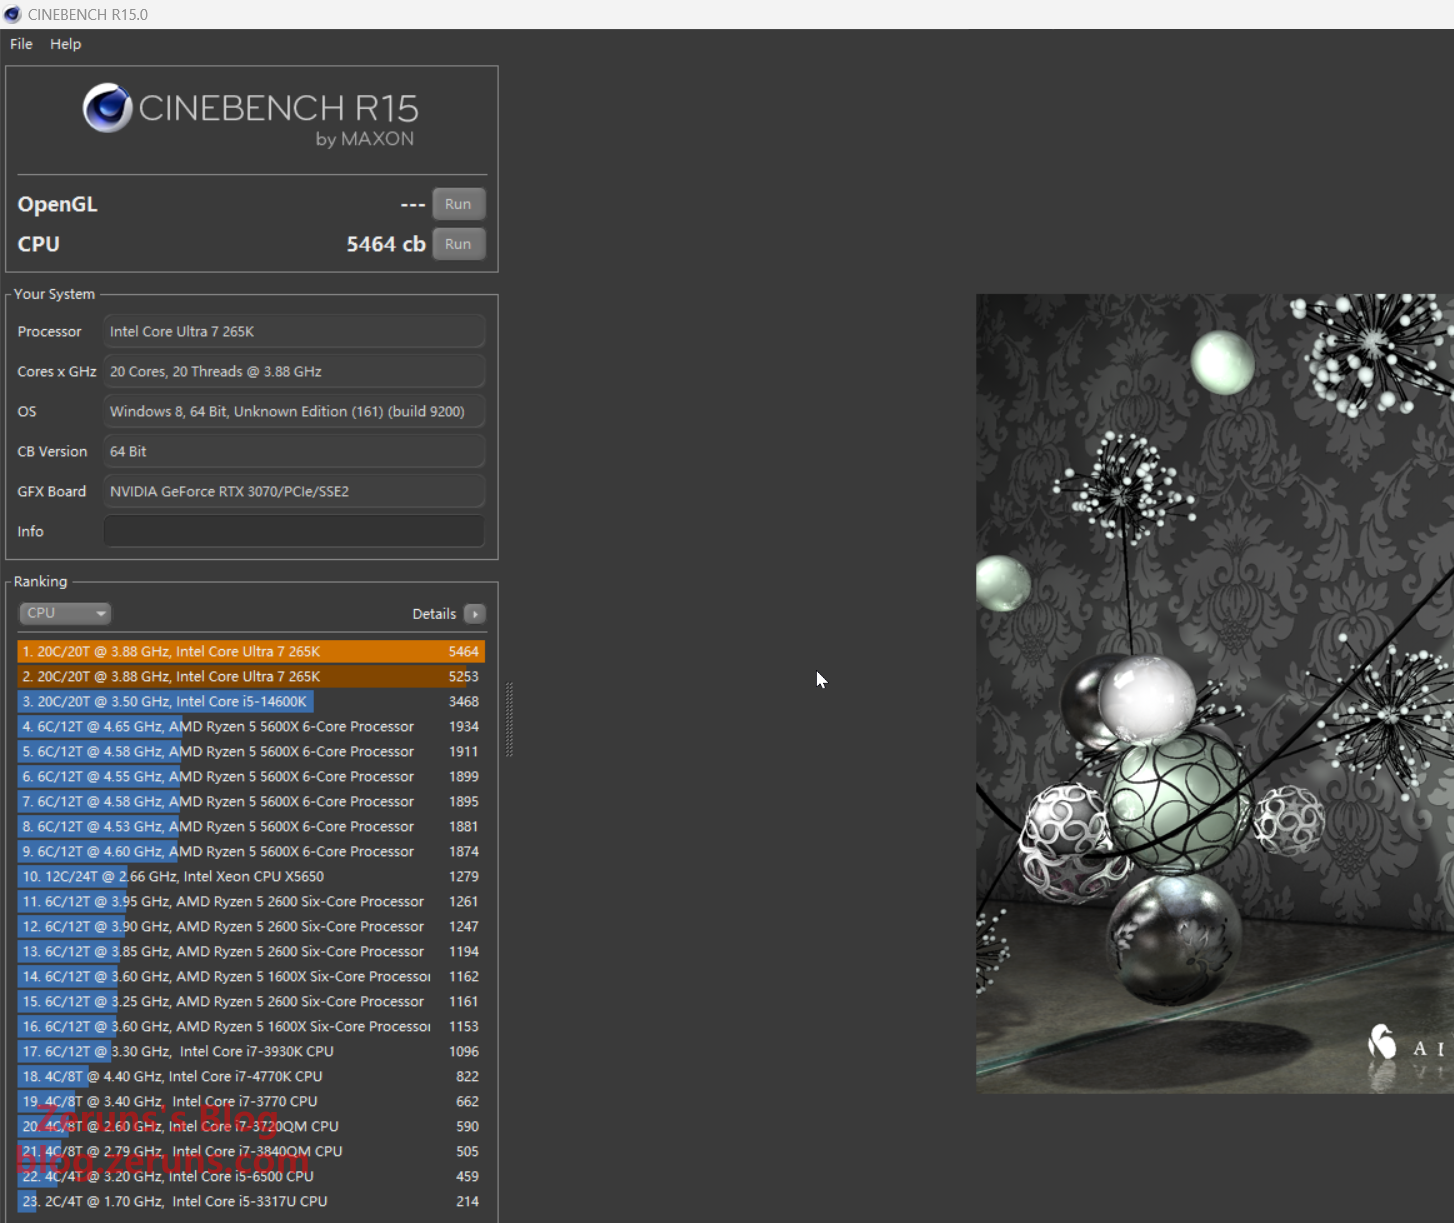
Task: Select Ryzen 5 2600 row at 3.85 GHz
Action: [x=251, y=951]
